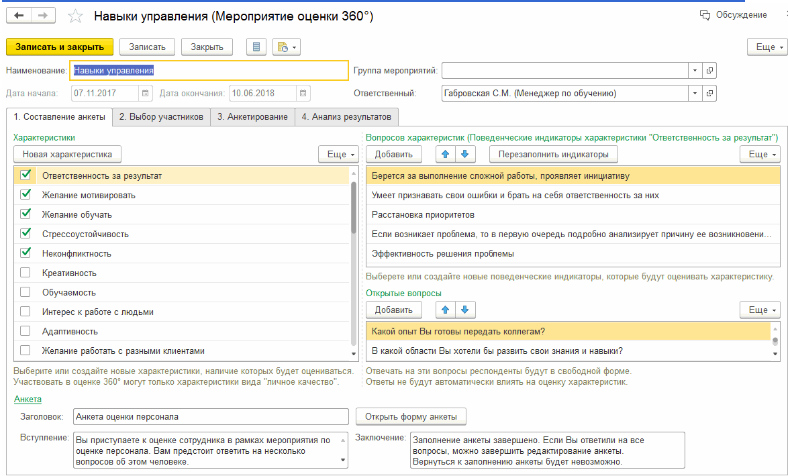This screenshot has width=788, height=476.
Task: Move indicator question down
Action: pyautogui.click(x=465, y=154)
